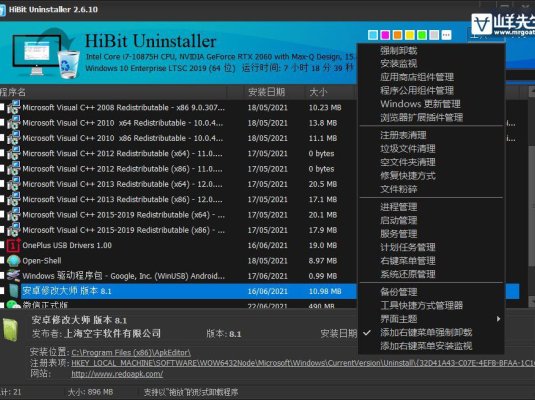The height and width of the screenshot is (400, 535).
Task: Select the orange theme color swatch
Action: click(397, 35)
